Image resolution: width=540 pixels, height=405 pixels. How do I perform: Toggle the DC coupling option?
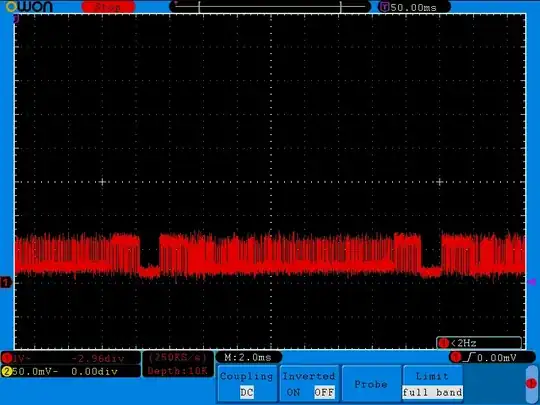click(247, 392)
